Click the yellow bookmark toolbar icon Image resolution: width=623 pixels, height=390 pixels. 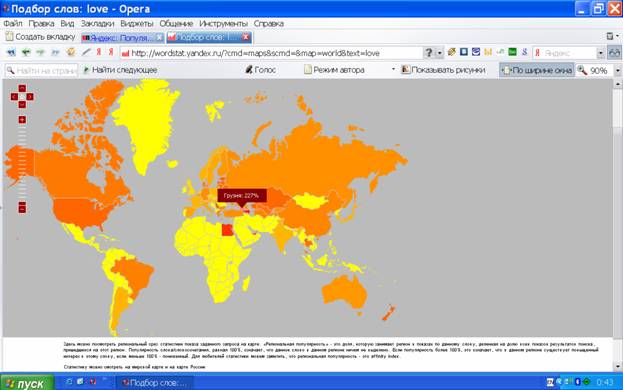point(488,52)
